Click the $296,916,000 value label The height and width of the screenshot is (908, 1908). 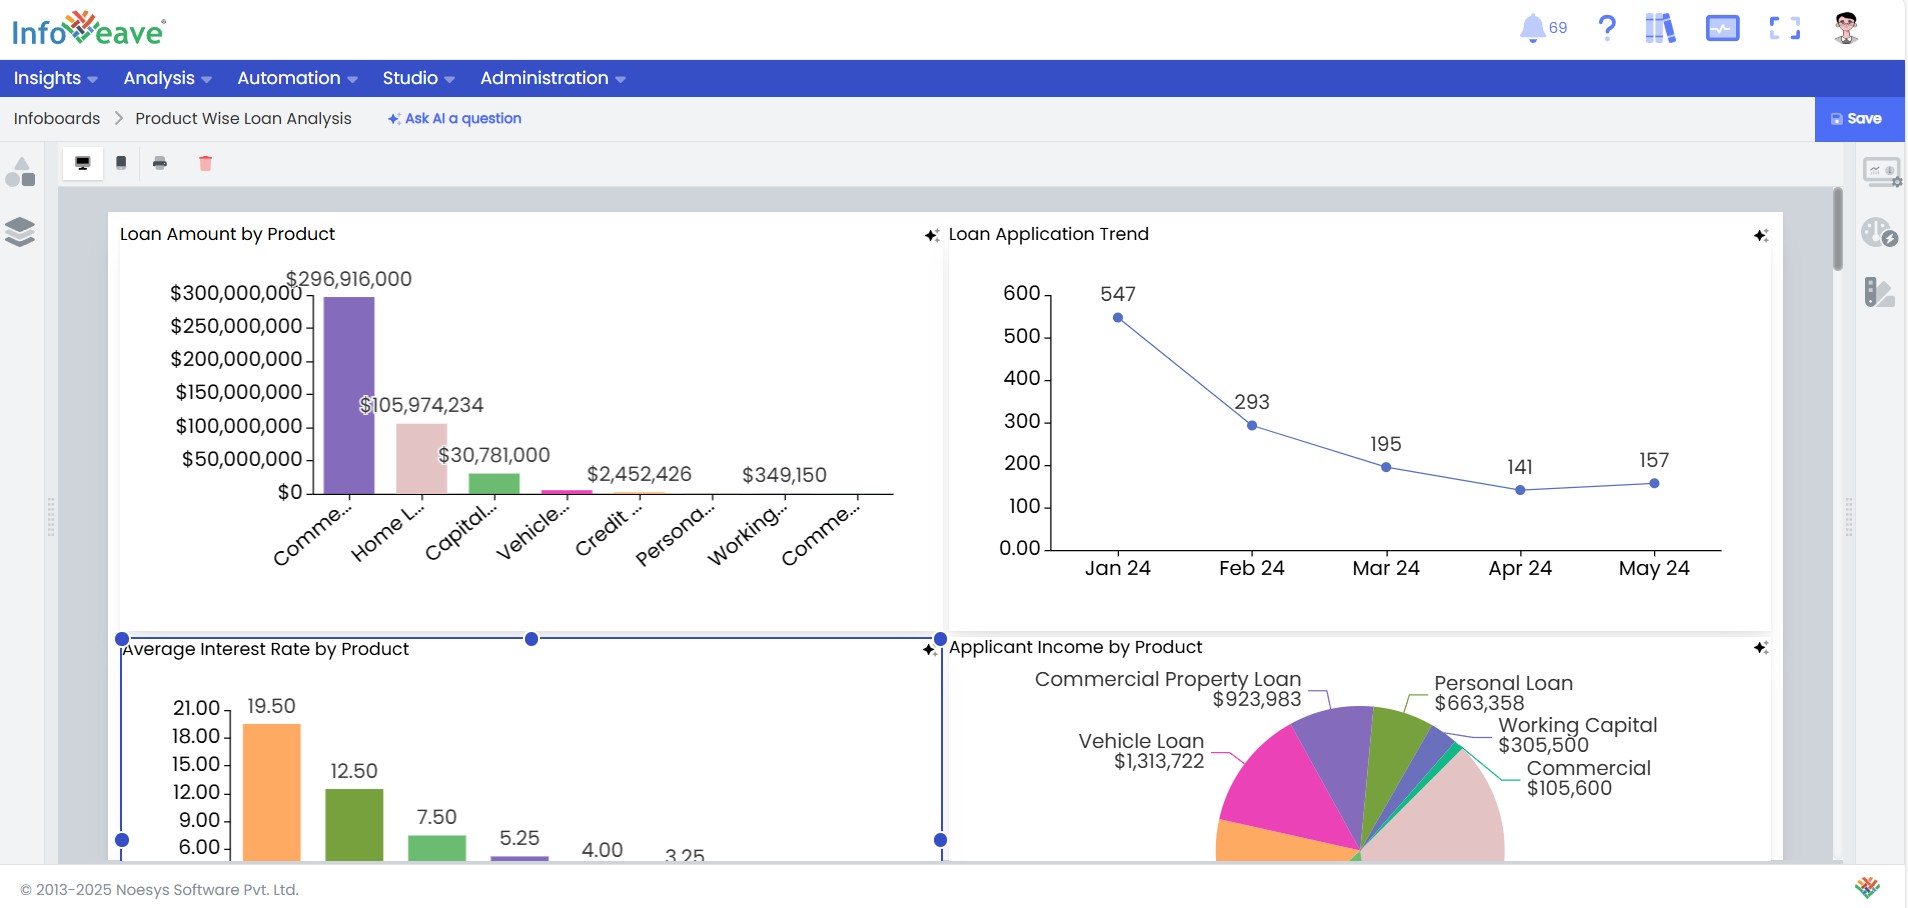click(349, 279)
